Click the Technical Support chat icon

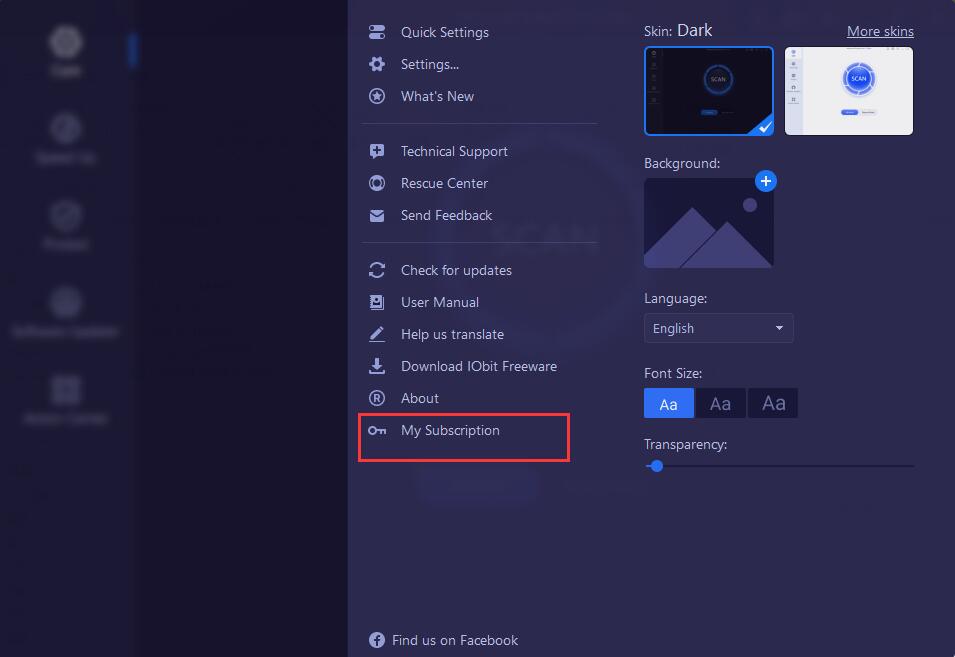click(x=377, y=151)
